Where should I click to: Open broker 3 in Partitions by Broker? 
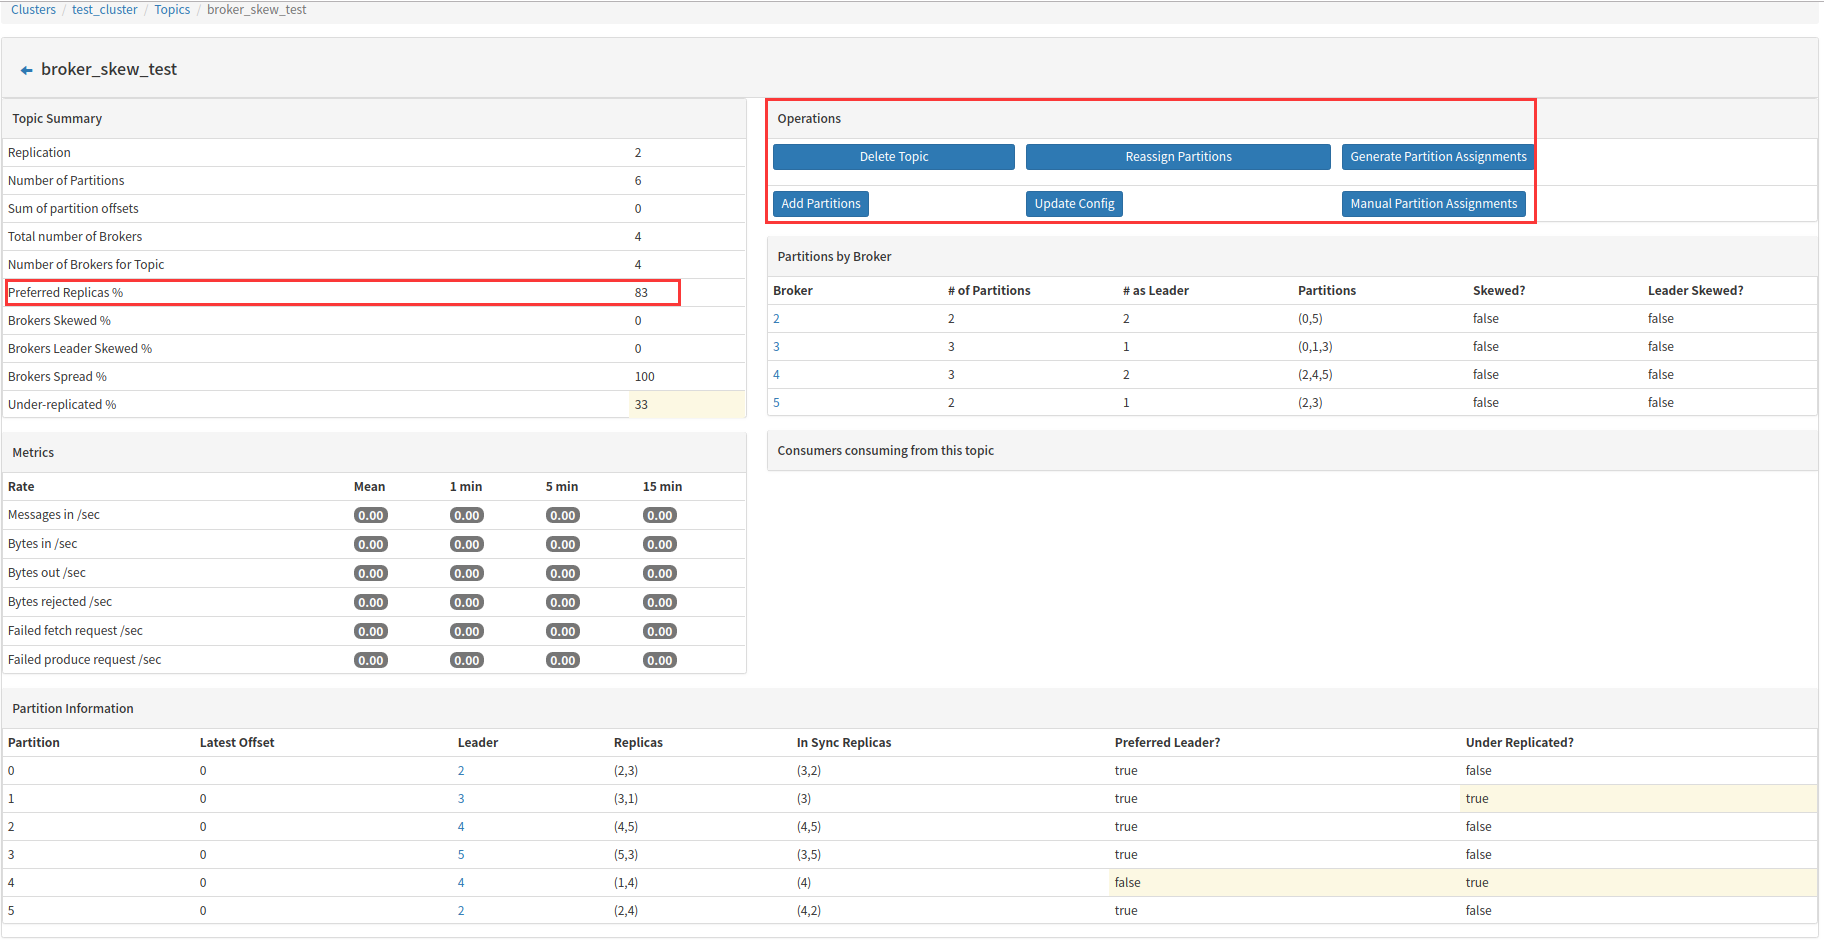776,346
